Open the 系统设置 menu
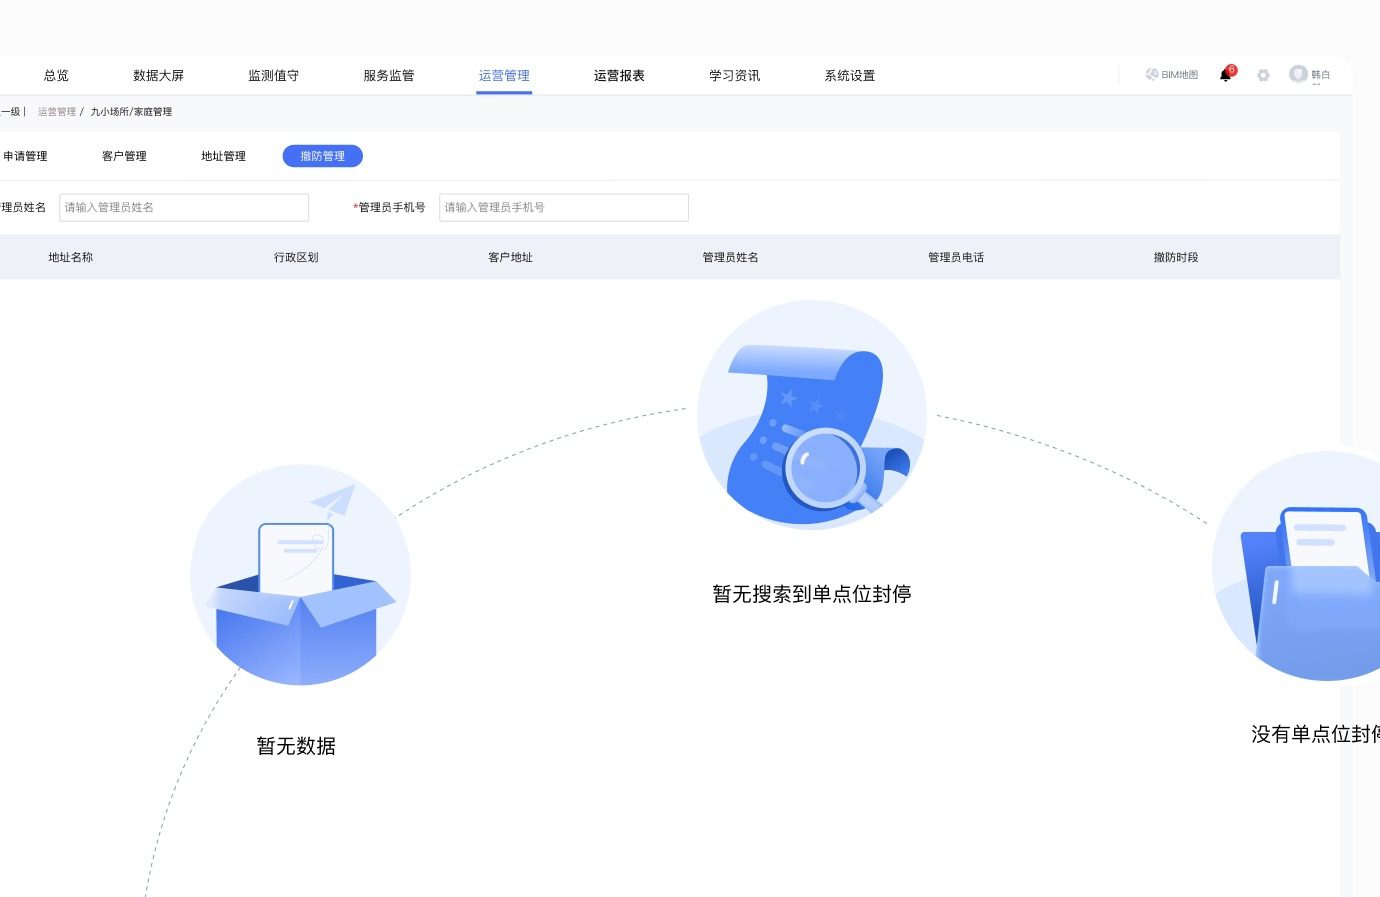 click(x=849, y=76)
